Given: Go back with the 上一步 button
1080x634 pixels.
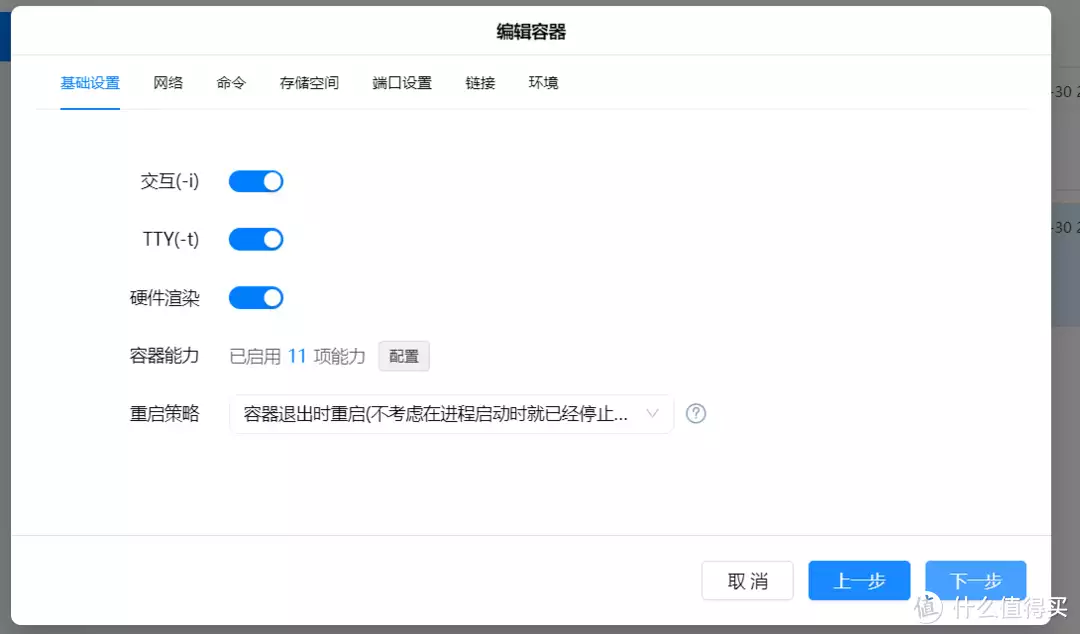Looking at the screenshot, I should click(859, 581).
